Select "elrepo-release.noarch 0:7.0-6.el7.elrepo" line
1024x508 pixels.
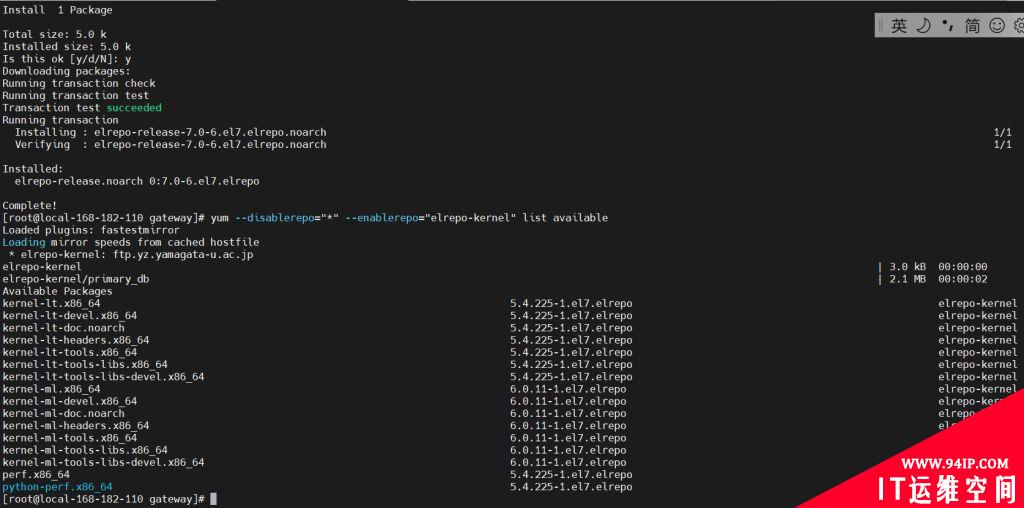click(137, 181)
